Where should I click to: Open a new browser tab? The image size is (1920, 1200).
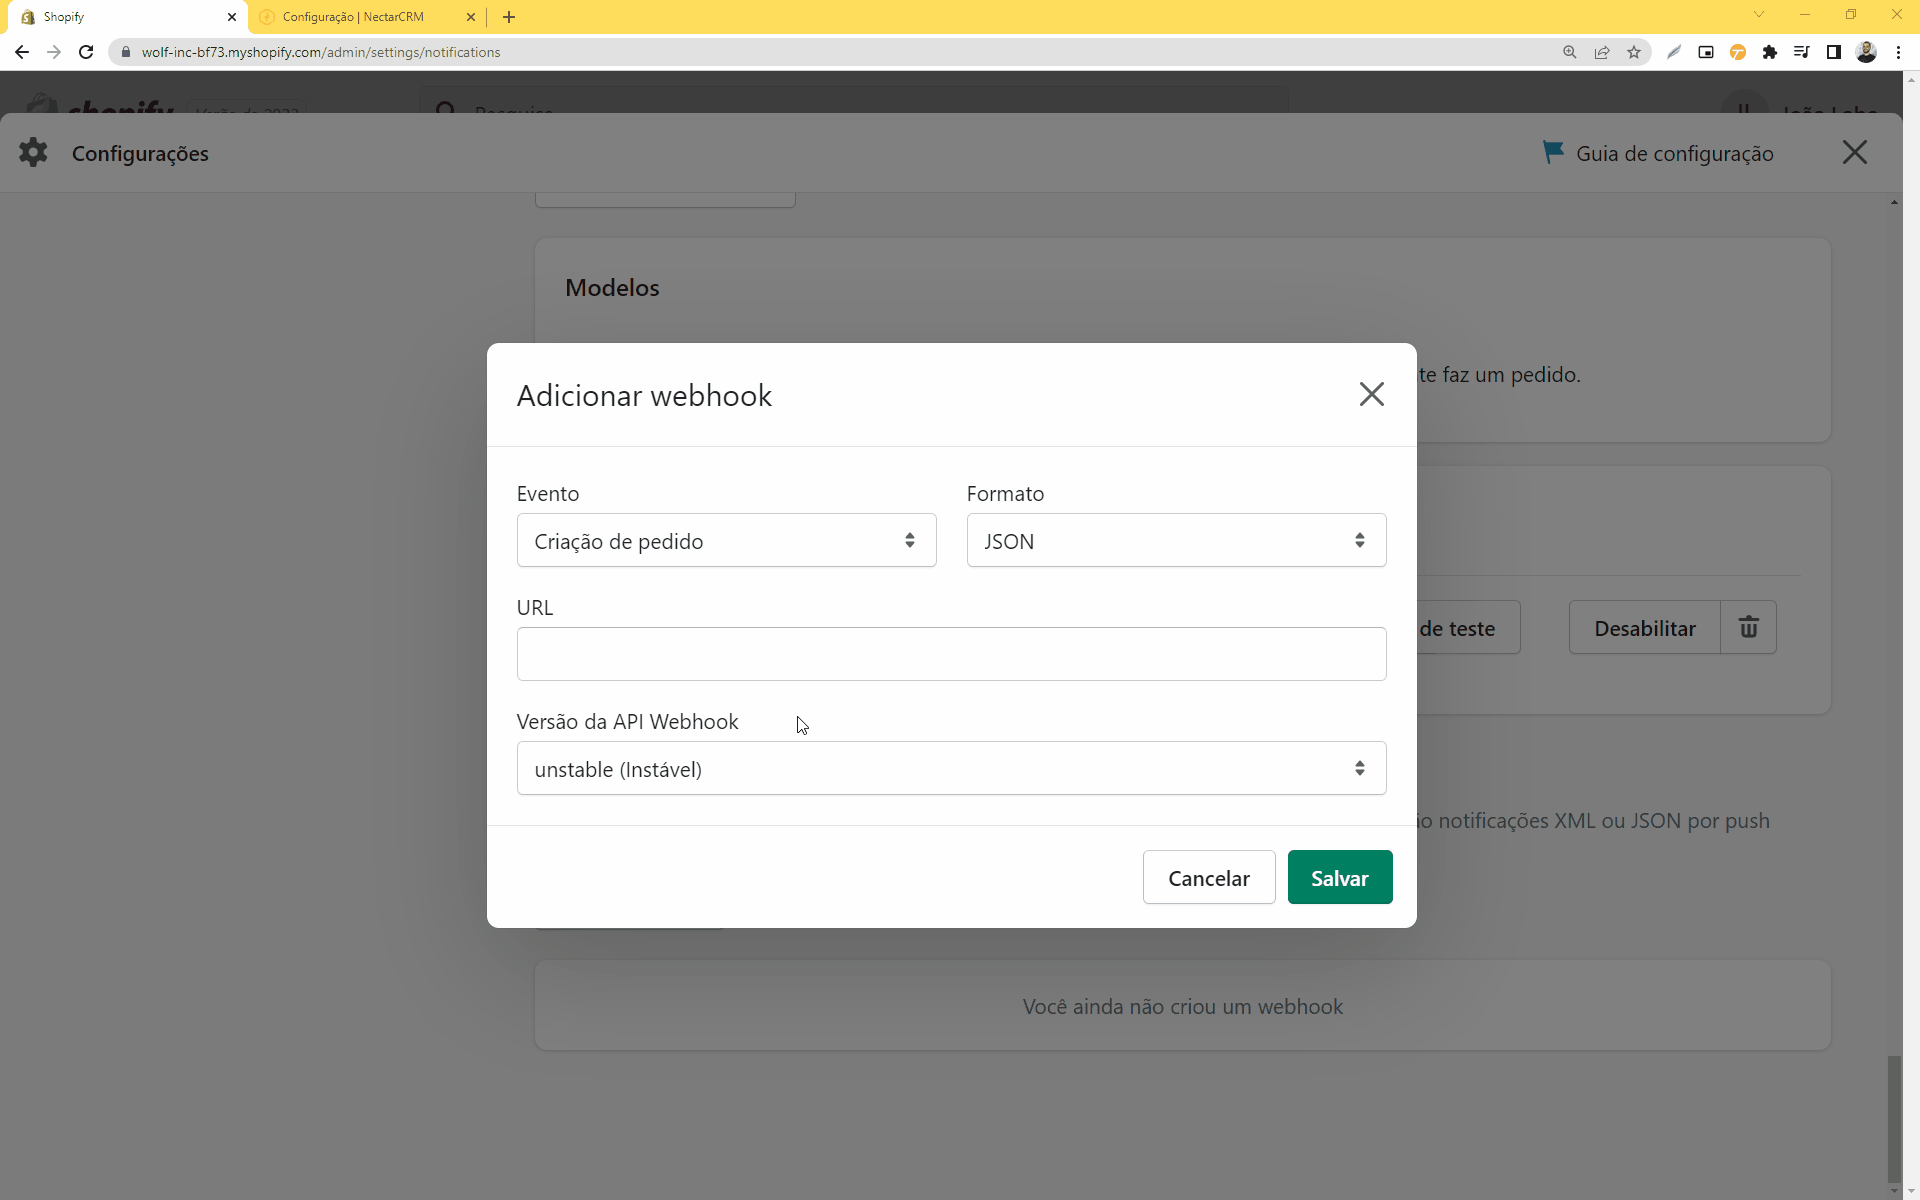(x=509, y=17)
